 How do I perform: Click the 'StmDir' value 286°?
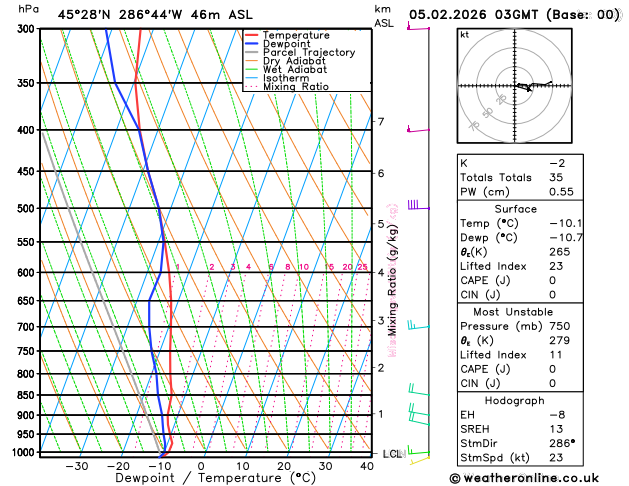click(562, 443)
